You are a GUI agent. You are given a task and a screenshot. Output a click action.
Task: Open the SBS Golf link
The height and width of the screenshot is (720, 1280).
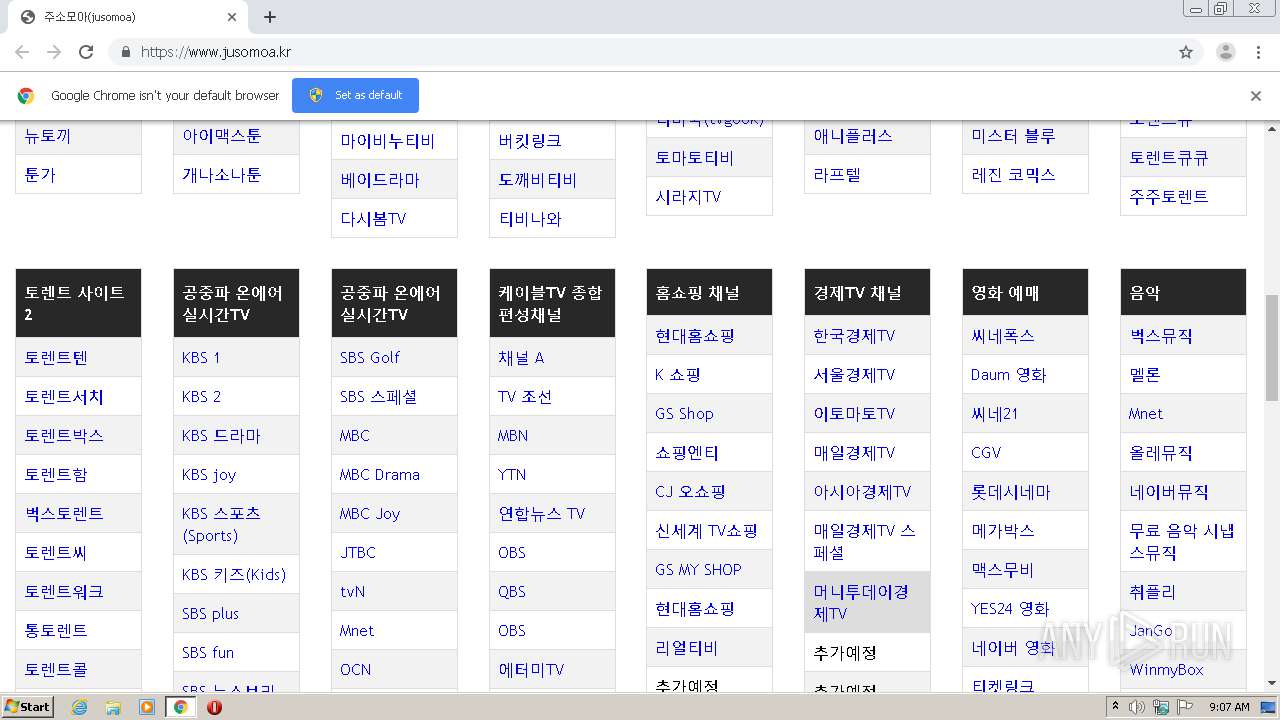[x=370, y=358]
